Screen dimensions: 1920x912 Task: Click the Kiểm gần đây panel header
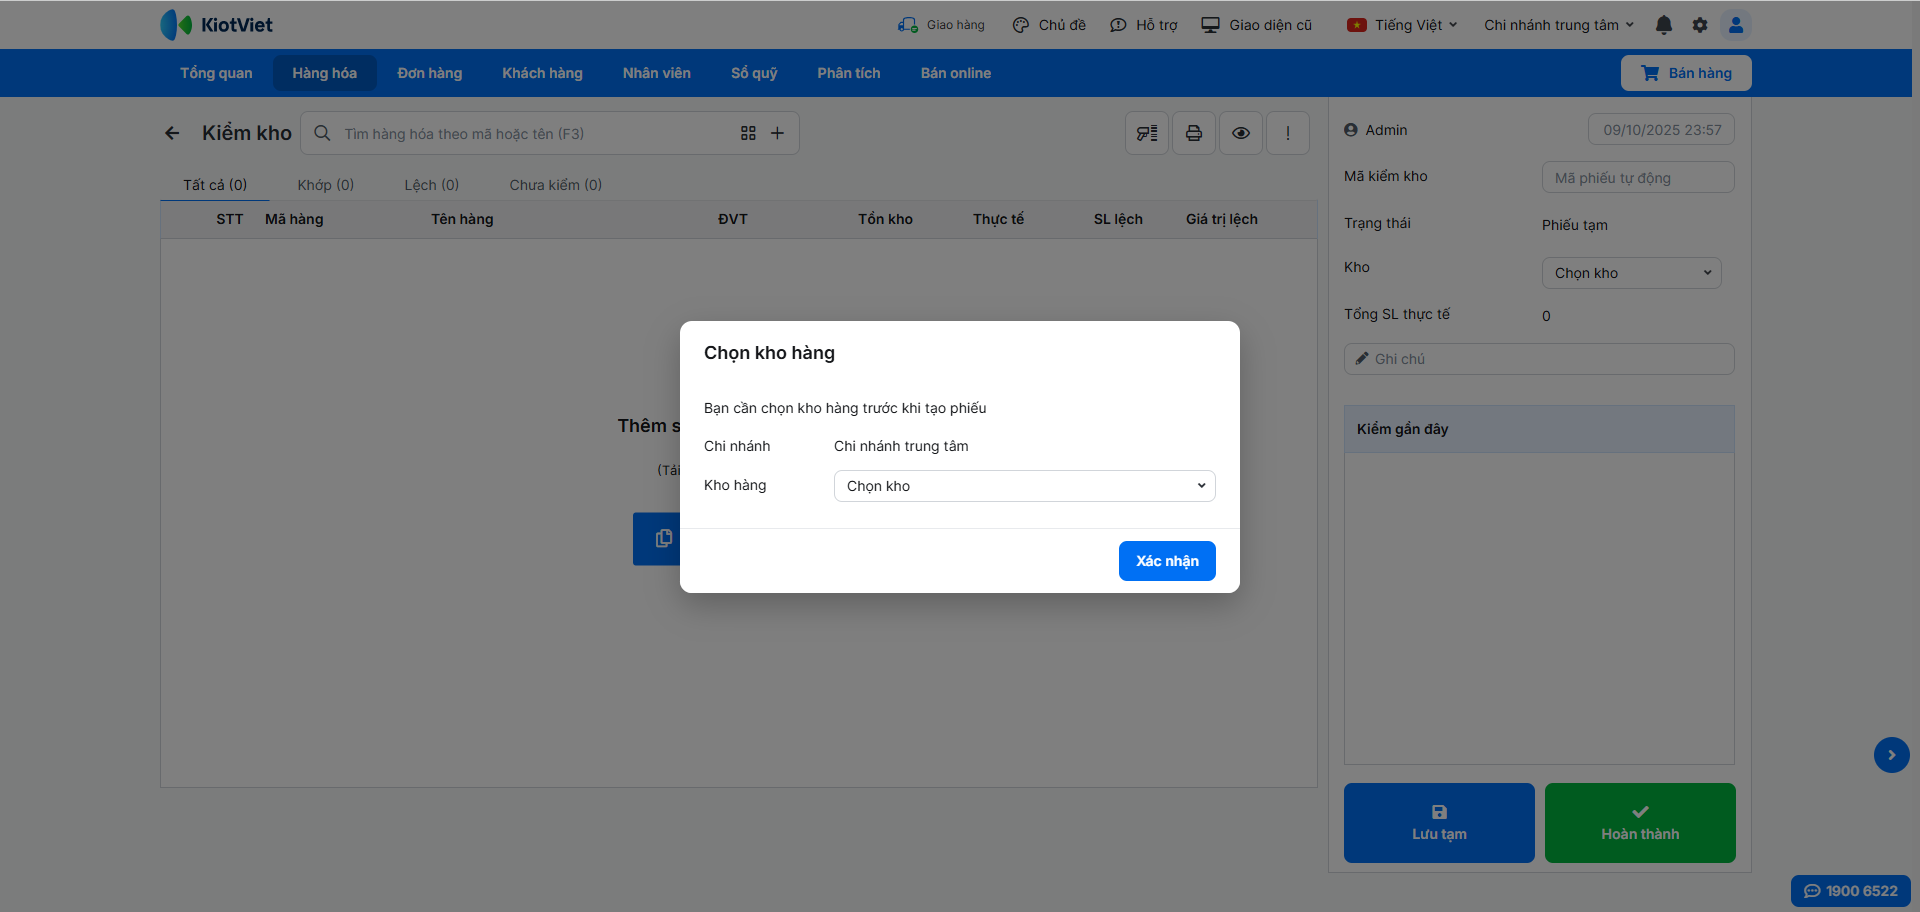[1539, 429]
